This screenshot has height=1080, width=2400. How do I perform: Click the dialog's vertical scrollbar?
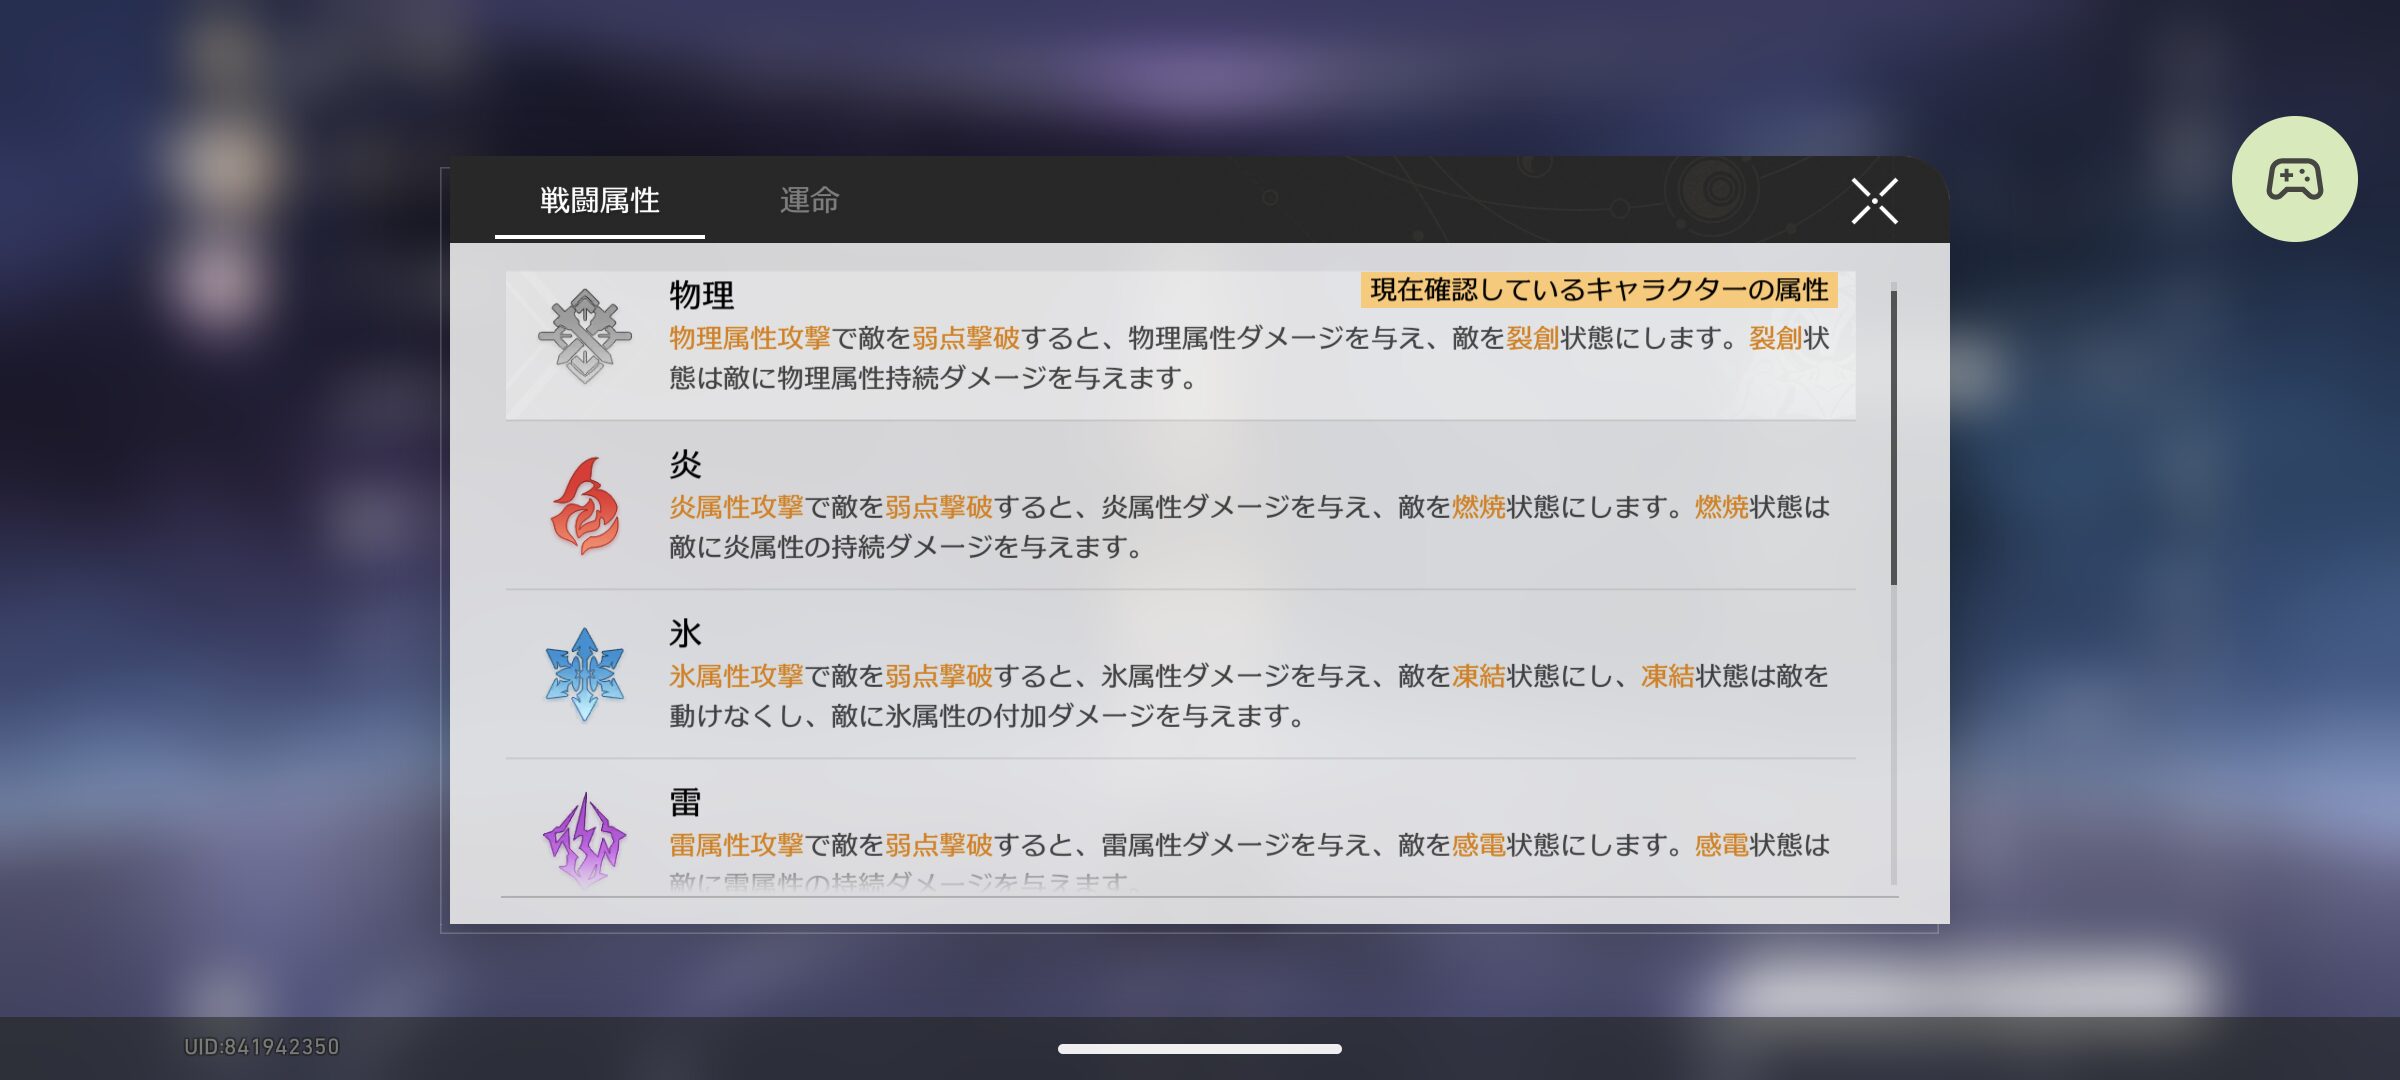tap(1893, 437)
